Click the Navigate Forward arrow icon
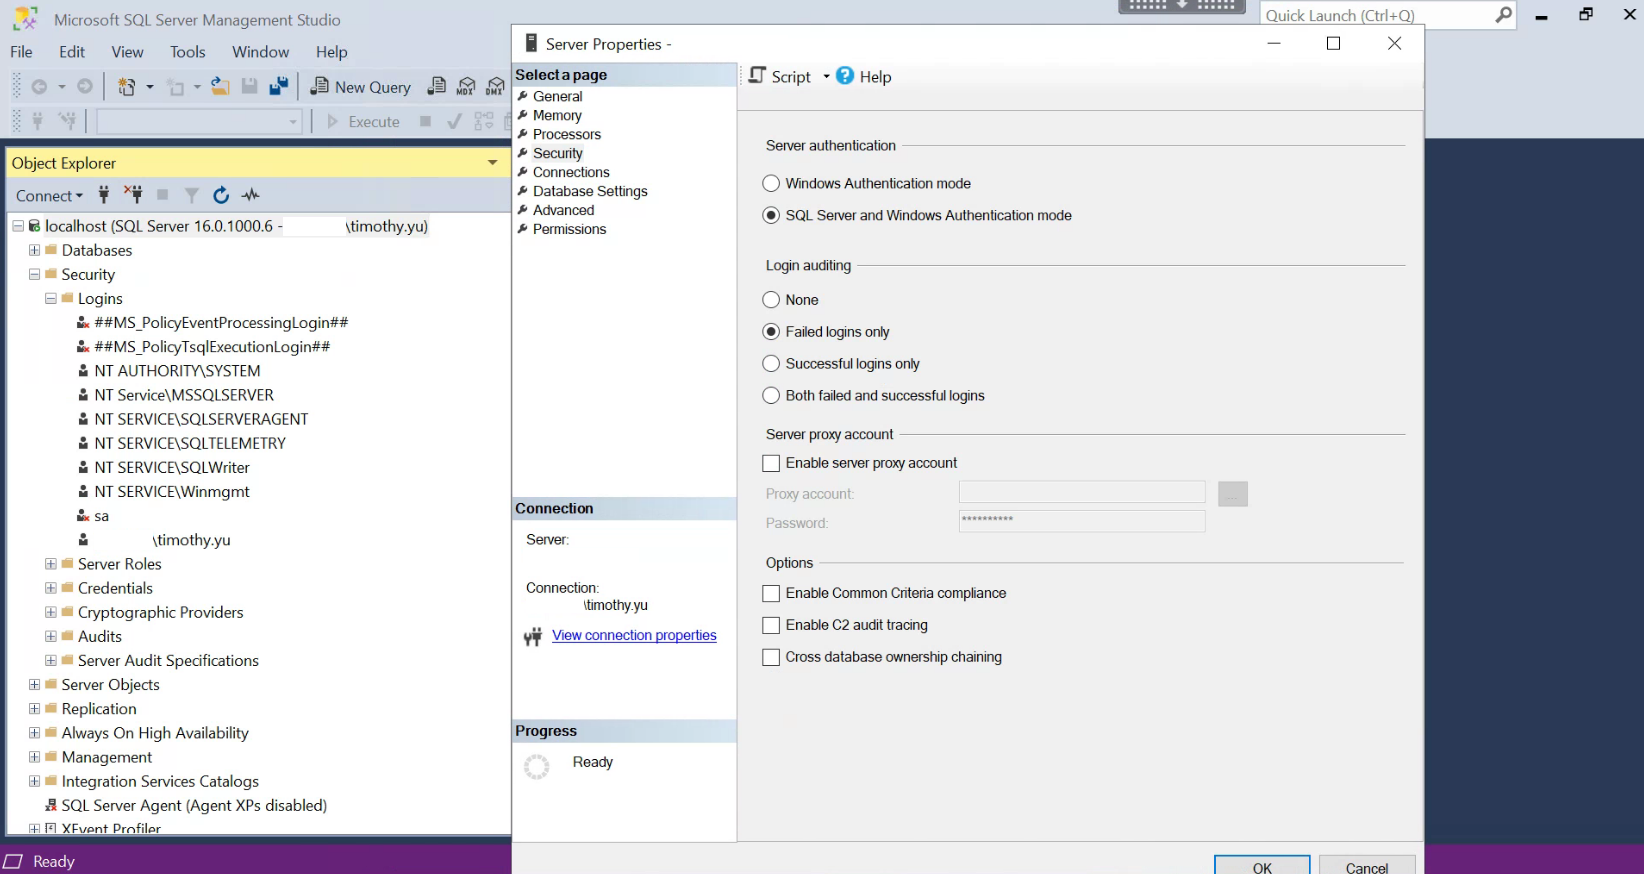 [85, 87]
